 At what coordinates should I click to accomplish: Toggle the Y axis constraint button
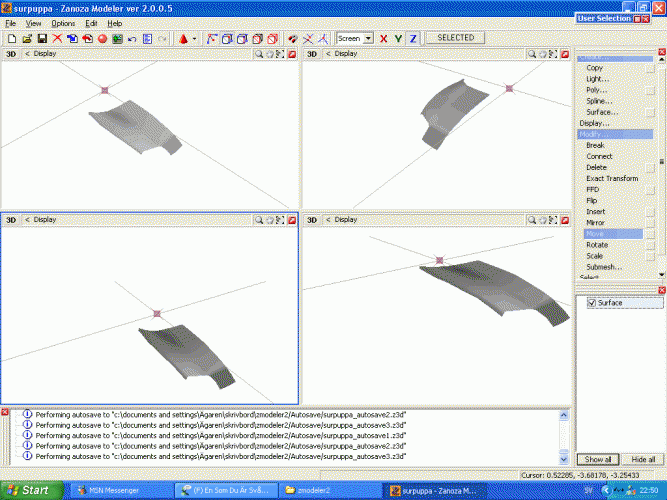pyautogui.click(x=398, y=38)
